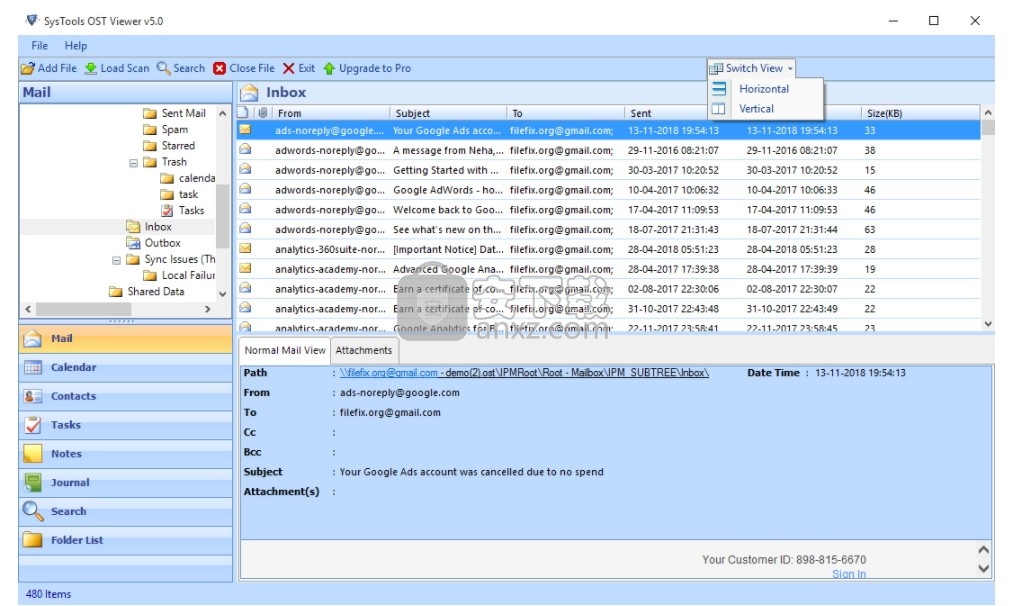Sort emails by Subject column
Screen dimensions: 1011x606
point(448,113)
